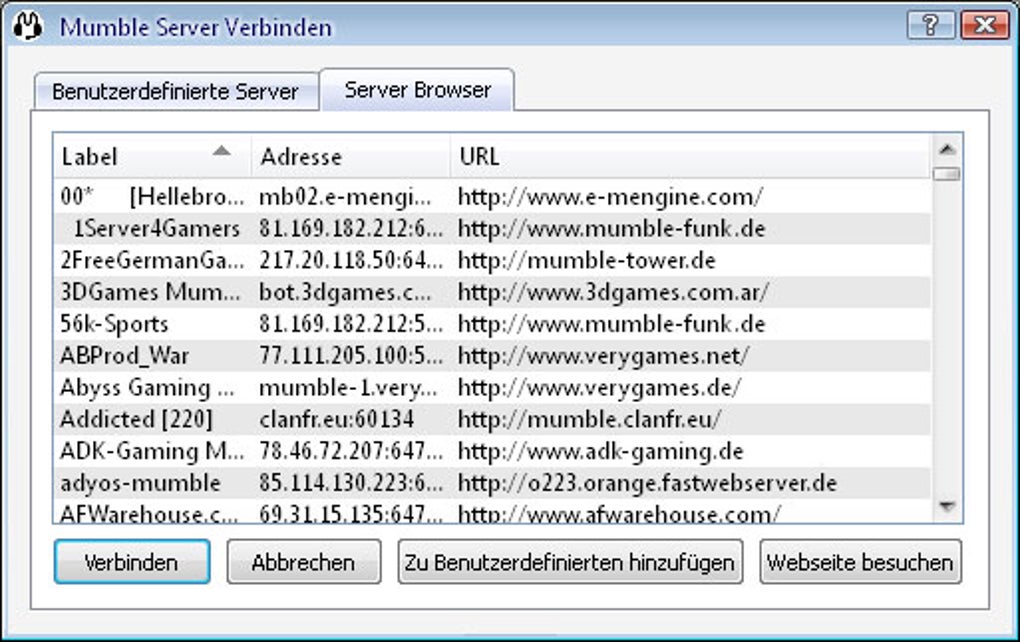Select the Addicted [220] server entry
1020x642 pixels.
coord(492,420)
